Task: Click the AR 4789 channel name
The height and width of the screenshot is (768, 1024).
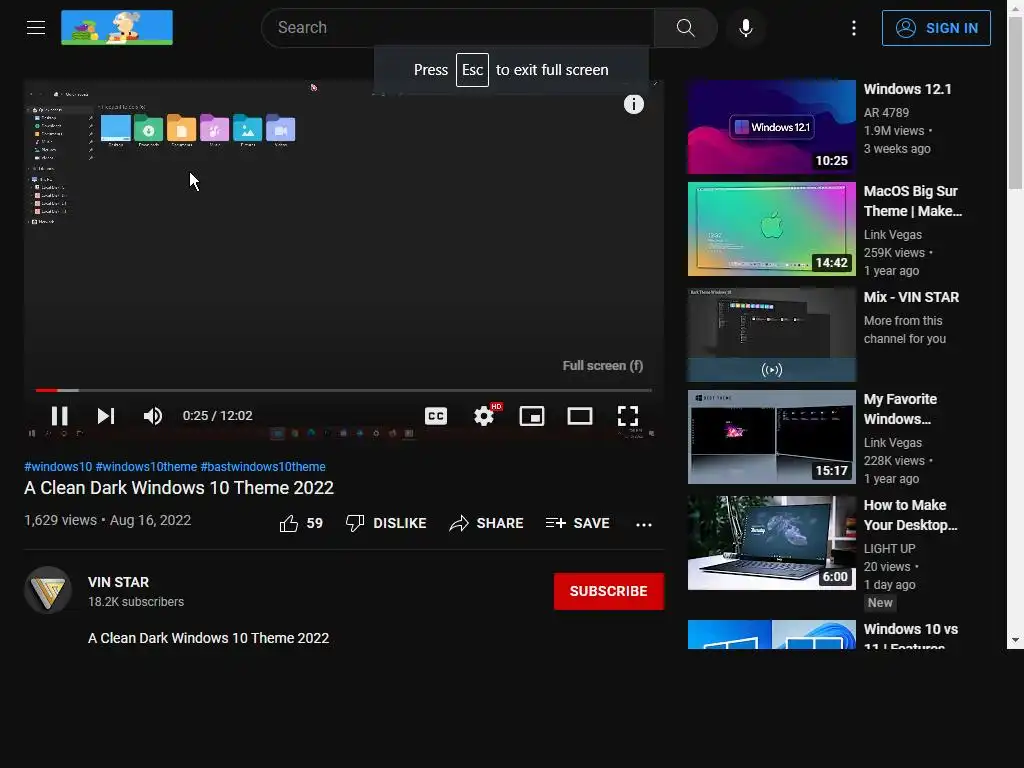Action: coord(886,112)
